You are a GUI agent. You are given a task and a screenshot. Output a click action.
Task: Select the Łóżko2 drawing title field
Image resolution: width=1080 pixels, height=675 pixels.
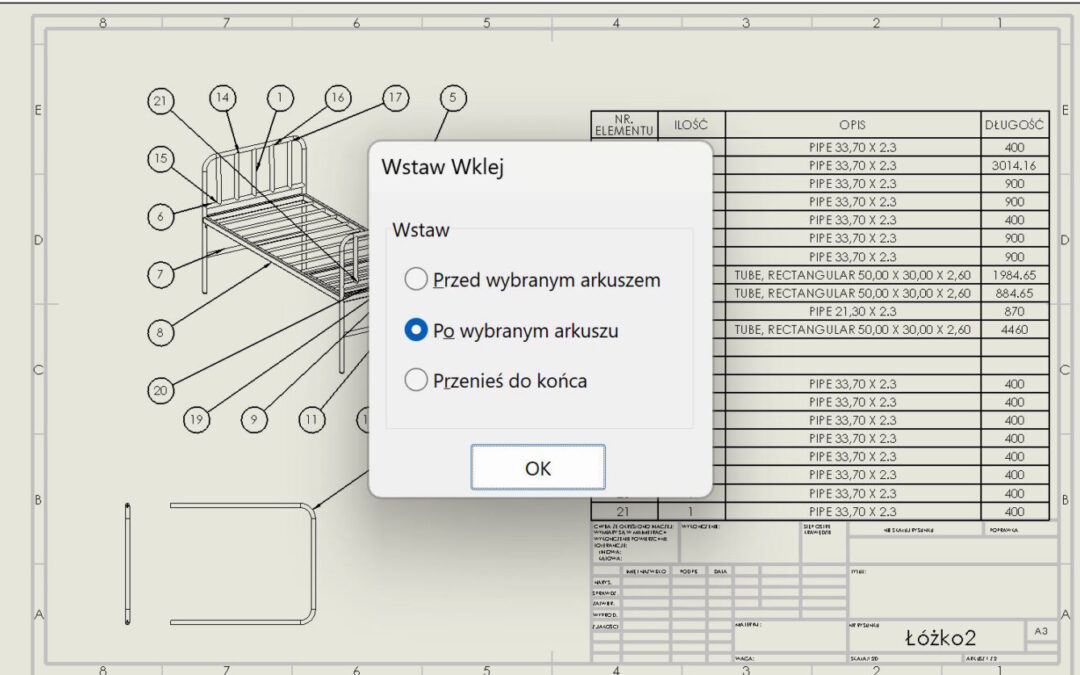pos(939,637)
